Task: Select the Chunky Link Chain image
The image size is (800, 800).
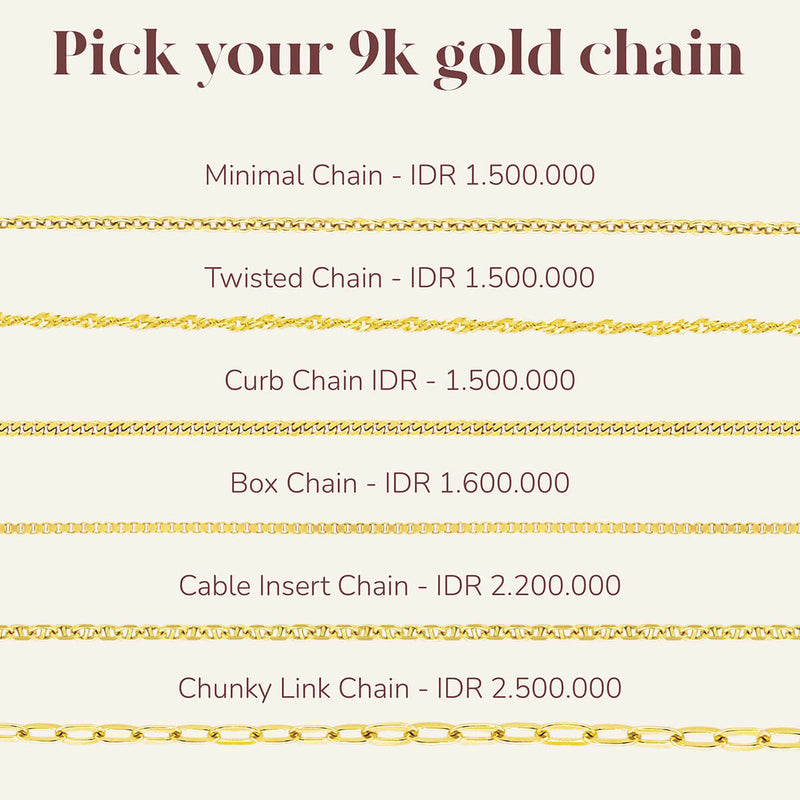Action: [400, 735]
